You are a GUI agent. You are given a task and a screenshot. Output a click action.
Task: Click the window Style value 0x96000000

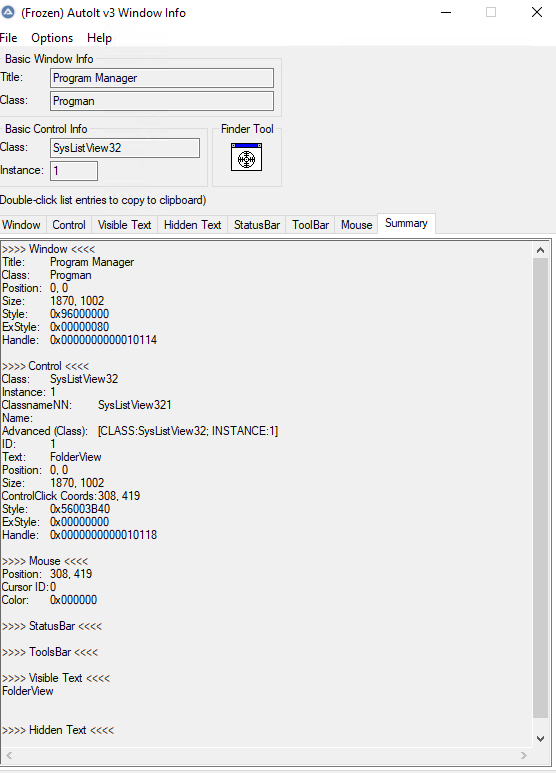point(79,314)
